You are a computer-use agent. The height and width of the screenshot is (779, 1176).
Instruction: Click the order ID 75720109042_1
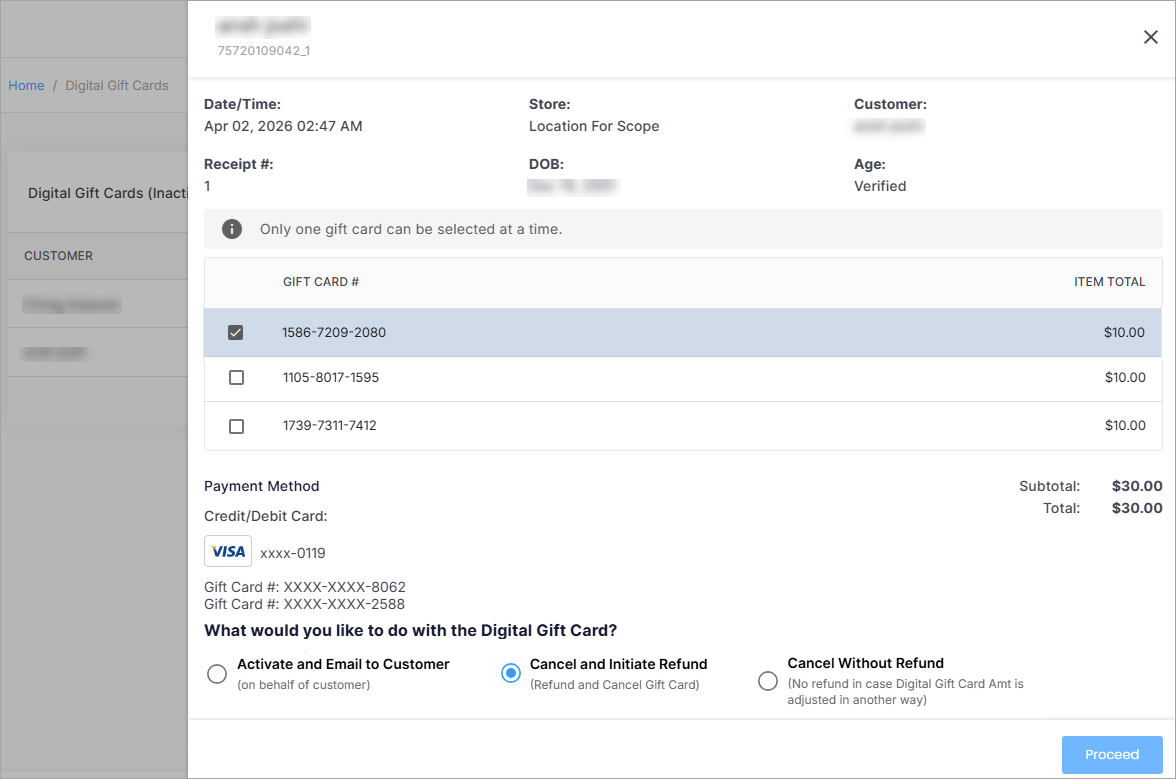click(x=264, y=50)
